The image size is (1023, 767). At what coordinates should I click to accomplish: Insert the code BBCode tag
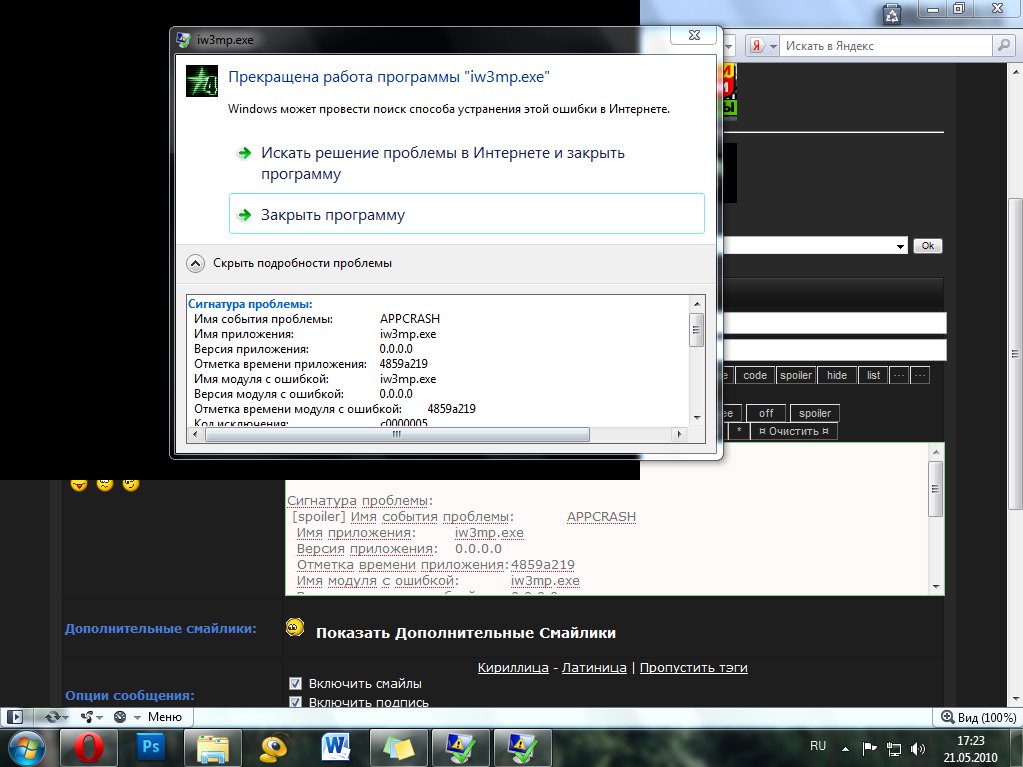[755, 375]
